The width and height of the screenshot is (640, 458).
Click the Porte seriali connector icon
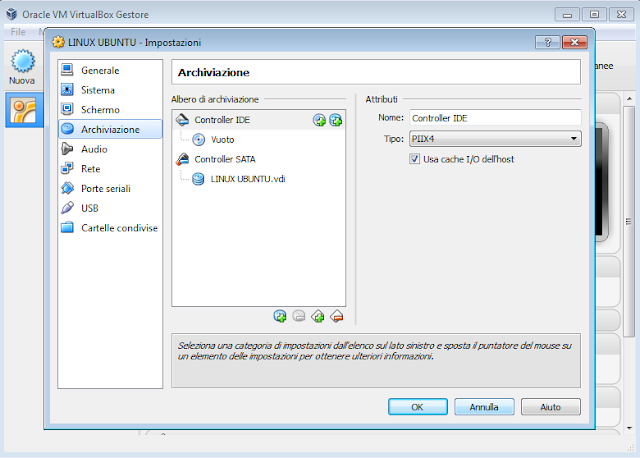[67, 188]
